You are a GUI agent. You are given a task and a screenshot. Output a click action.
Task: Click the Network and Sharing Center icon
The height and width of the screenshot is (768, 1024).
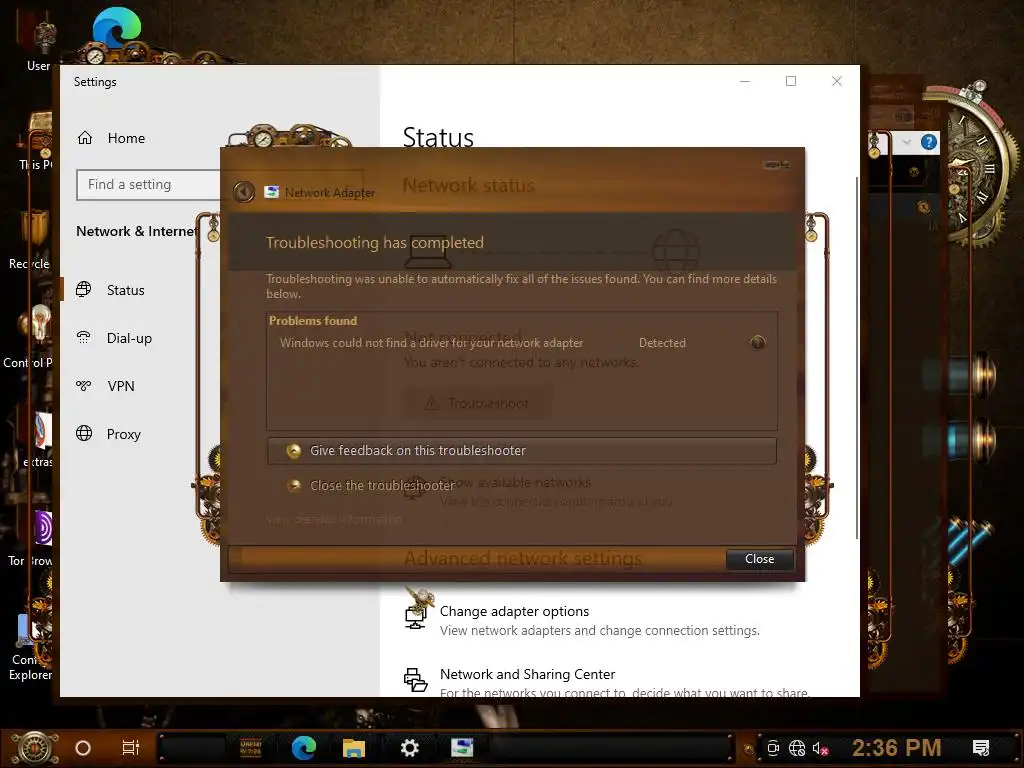pyautogui.click(x=415, y=679)
